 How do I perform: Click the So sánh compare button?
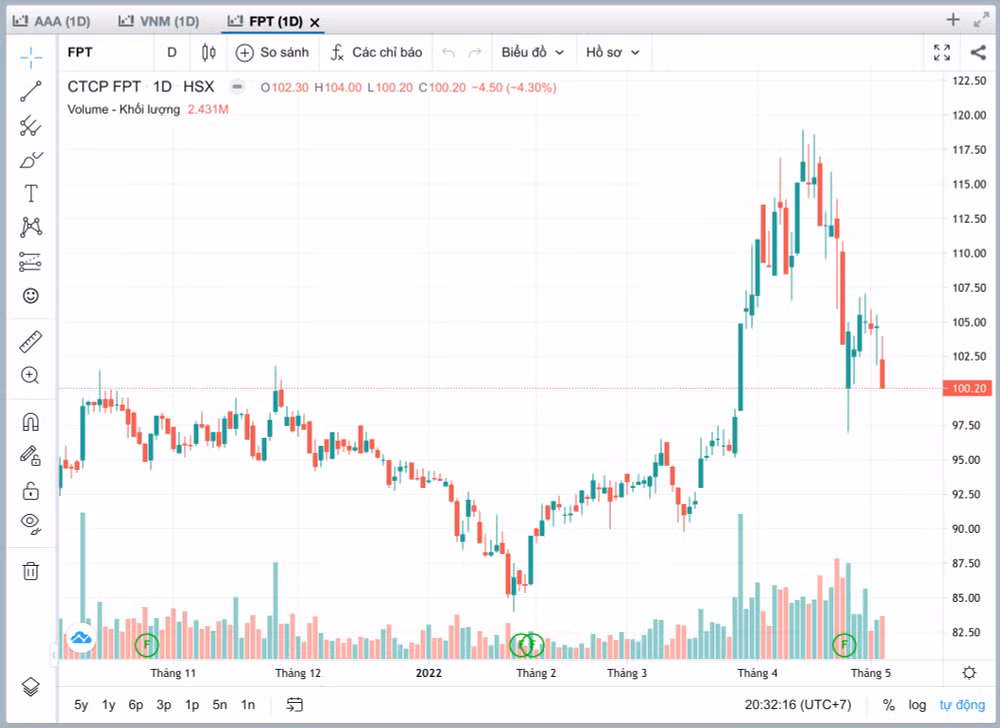[x=272, y=52]
